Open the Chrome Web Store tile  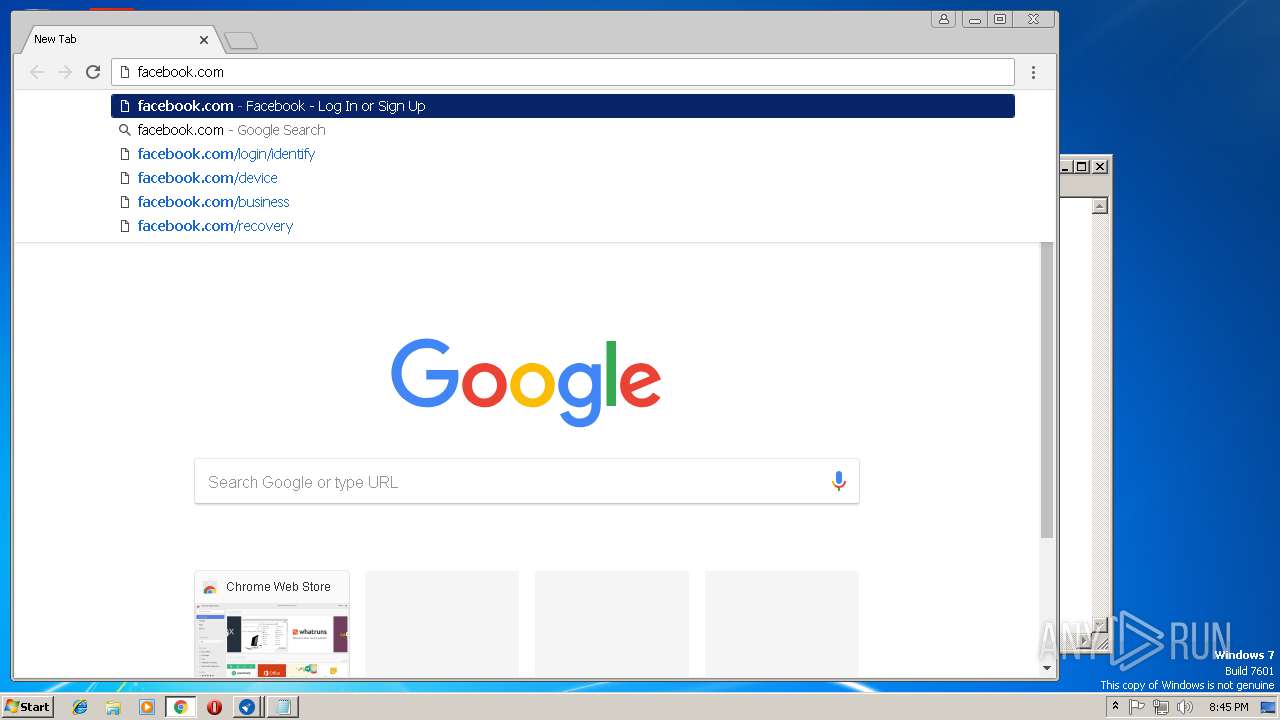(272, 624)
